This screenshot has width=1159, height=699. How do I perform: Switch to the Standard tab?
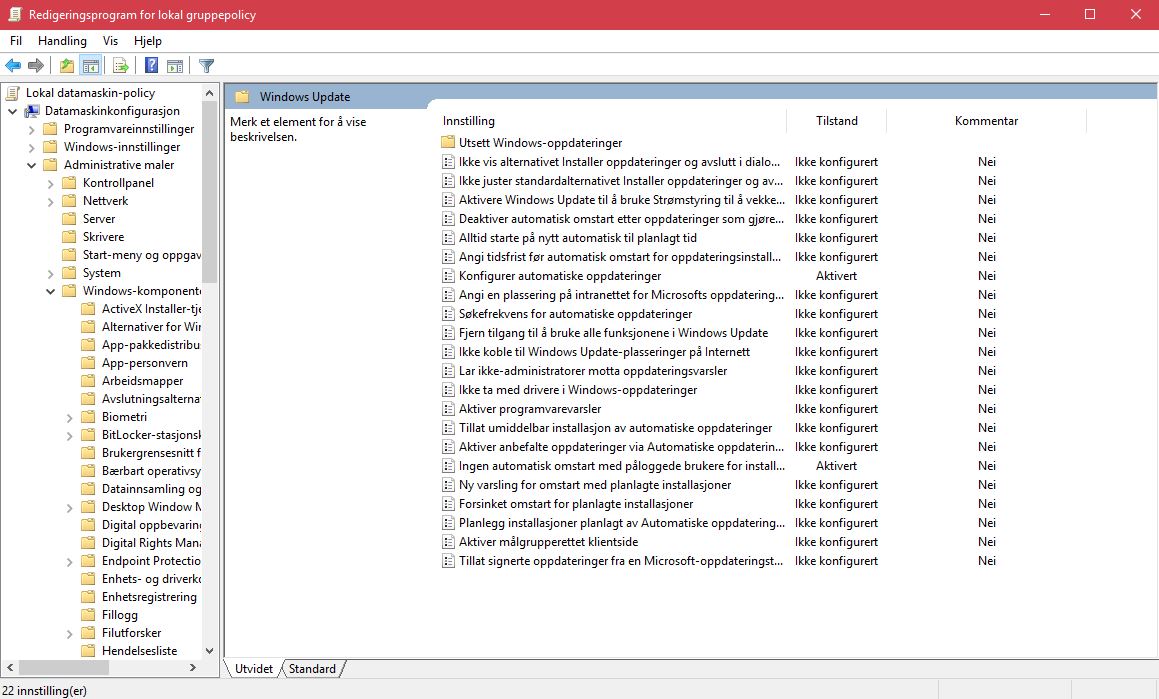pyautogui.click(x=312, y=669)
